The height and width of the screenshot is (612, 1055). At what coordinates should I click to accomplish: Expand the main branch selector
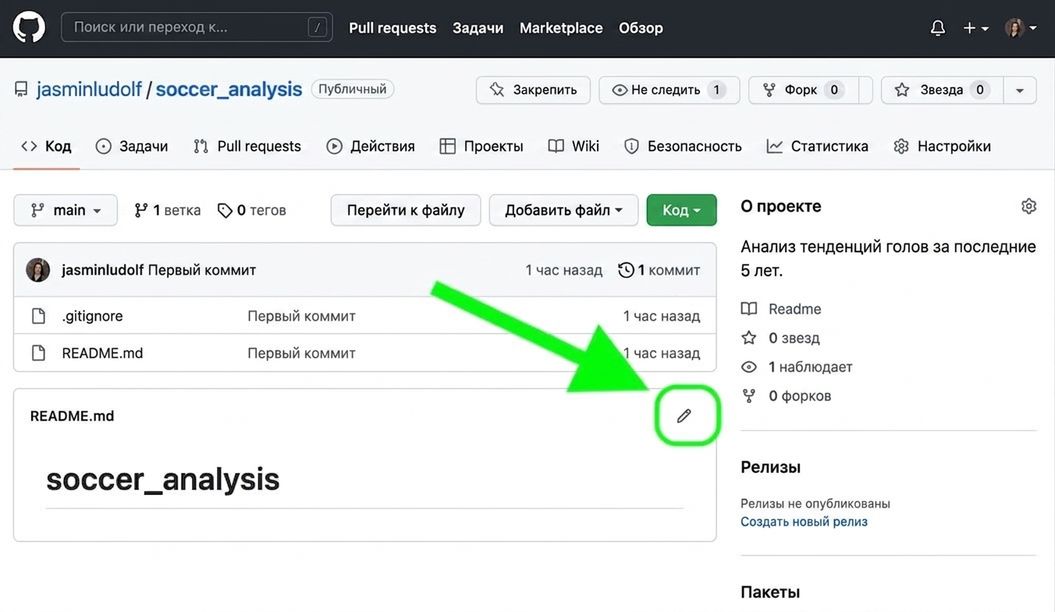(x=65, y=211)
